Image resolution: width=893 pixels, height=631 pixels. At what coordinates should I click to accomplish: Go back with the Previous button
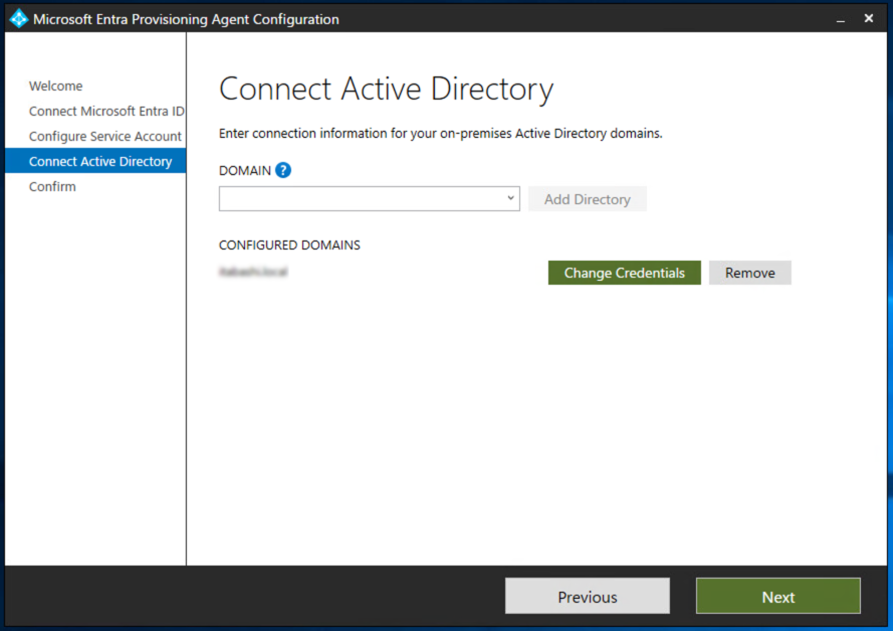click(587, 596)
